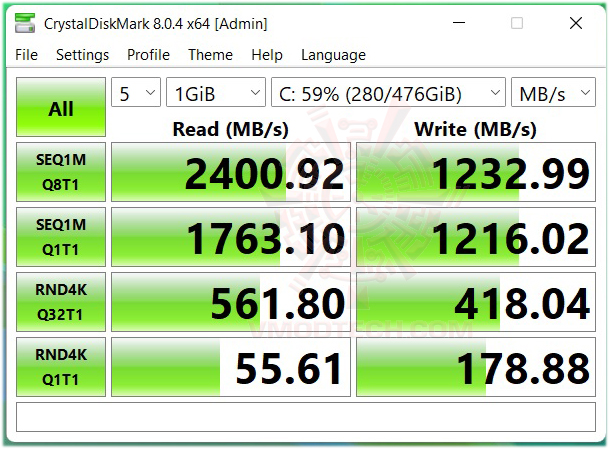This screenshot has height=449, width=609.
Task: Open the Help menu
Action: (267, 55)
